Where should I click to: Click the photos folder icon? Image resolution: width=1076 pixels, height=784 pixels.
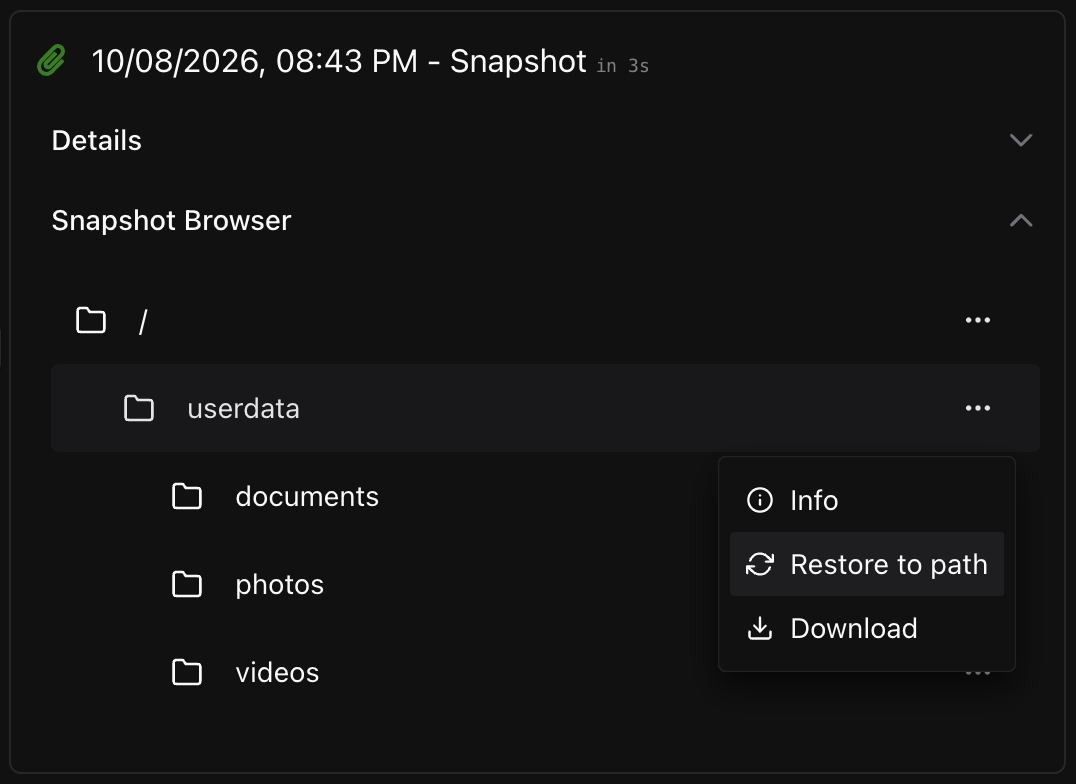point(187,584)
